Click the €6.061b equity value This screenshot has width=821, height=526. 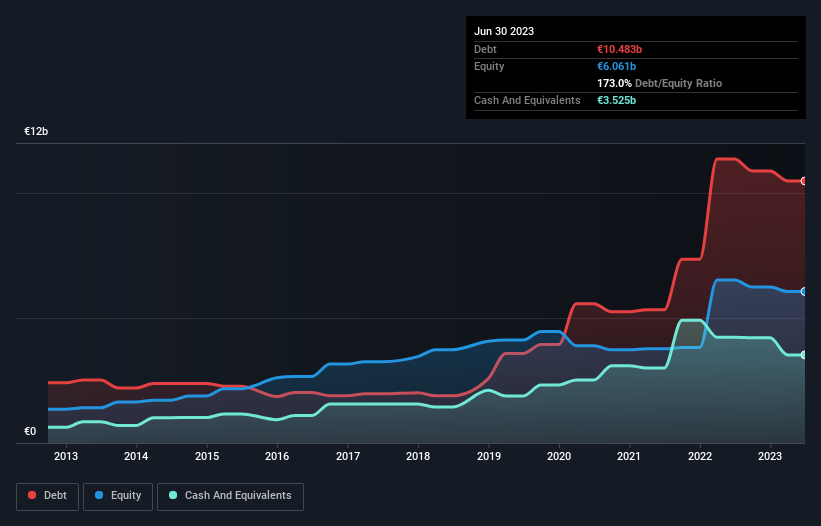pos(616,66)
